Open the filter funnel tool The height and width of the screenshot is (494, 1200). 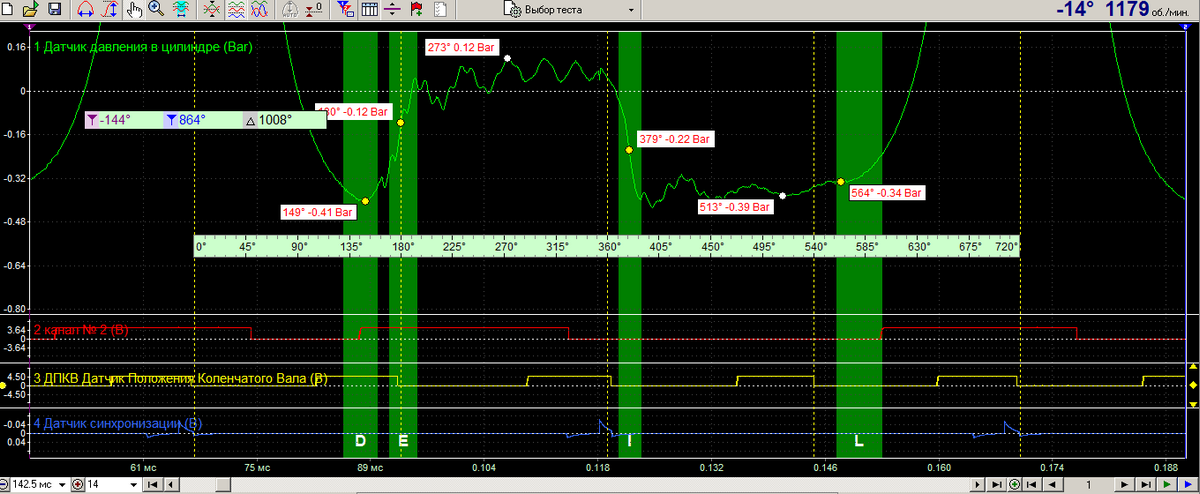point(345,10)
